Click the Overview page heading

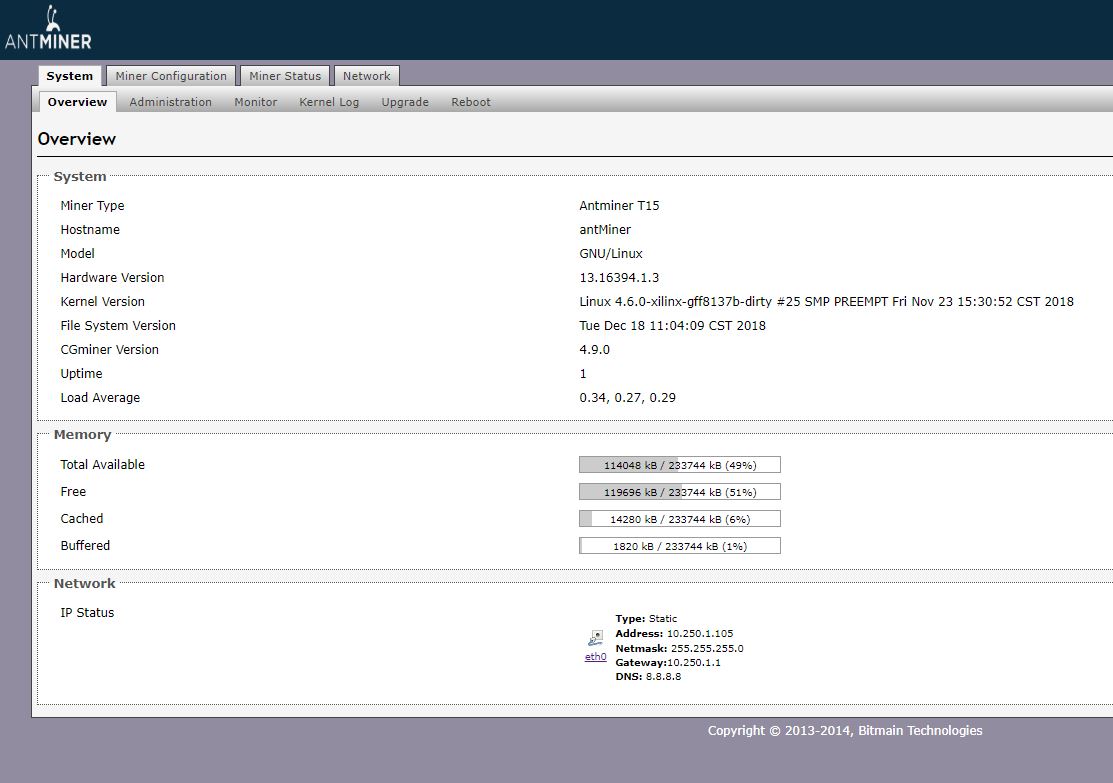77,139
